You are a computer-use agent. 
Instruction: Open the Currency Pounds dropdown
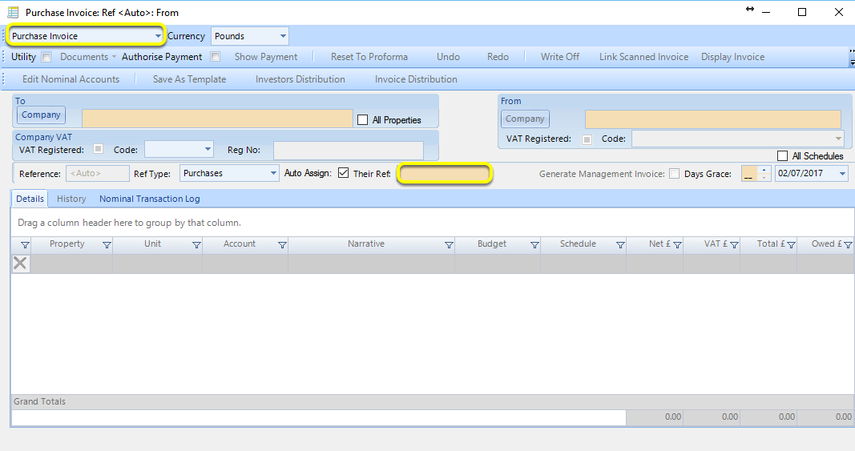[x=283, y=36]
